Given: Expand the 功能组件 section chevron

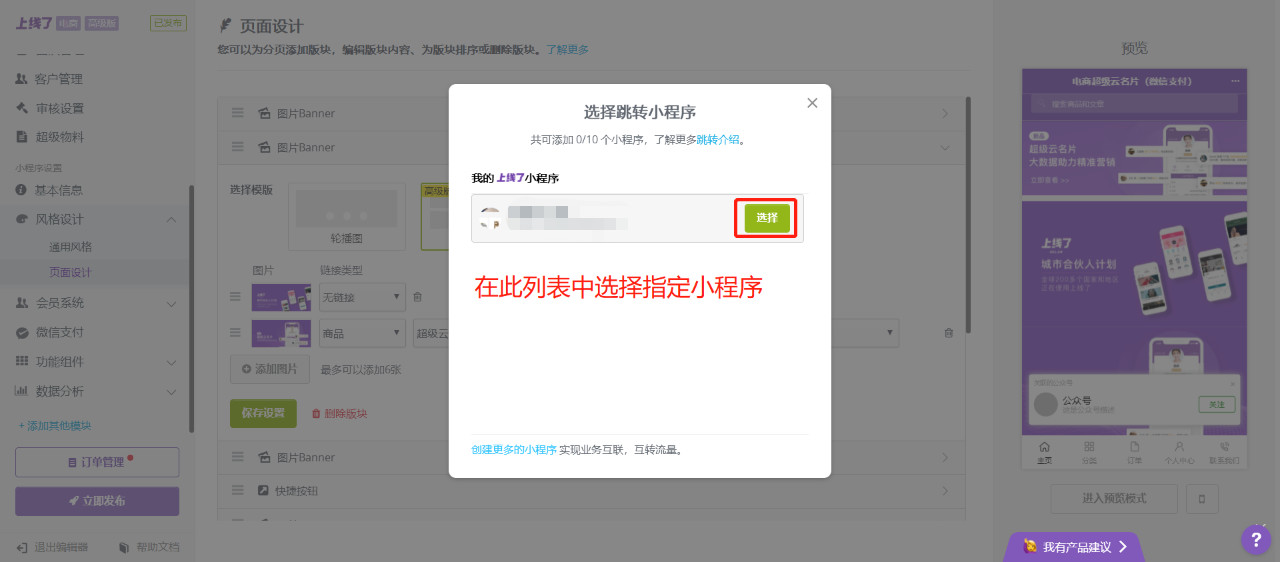Looking at the screenshot, I should (x=171, y=362).
